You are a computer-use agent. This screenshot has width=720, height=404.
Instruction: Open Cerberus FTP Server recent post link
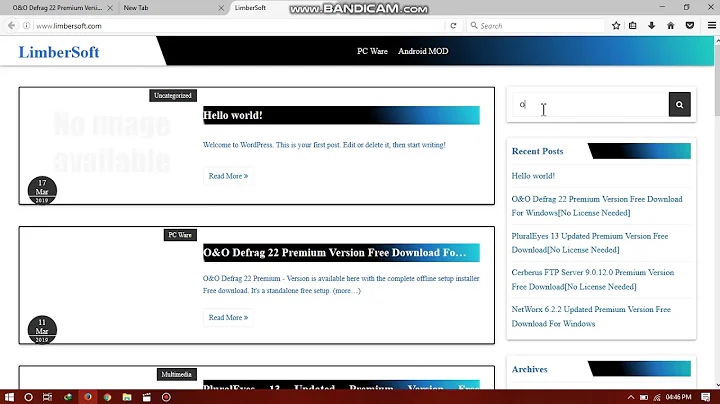coord(593,280)
